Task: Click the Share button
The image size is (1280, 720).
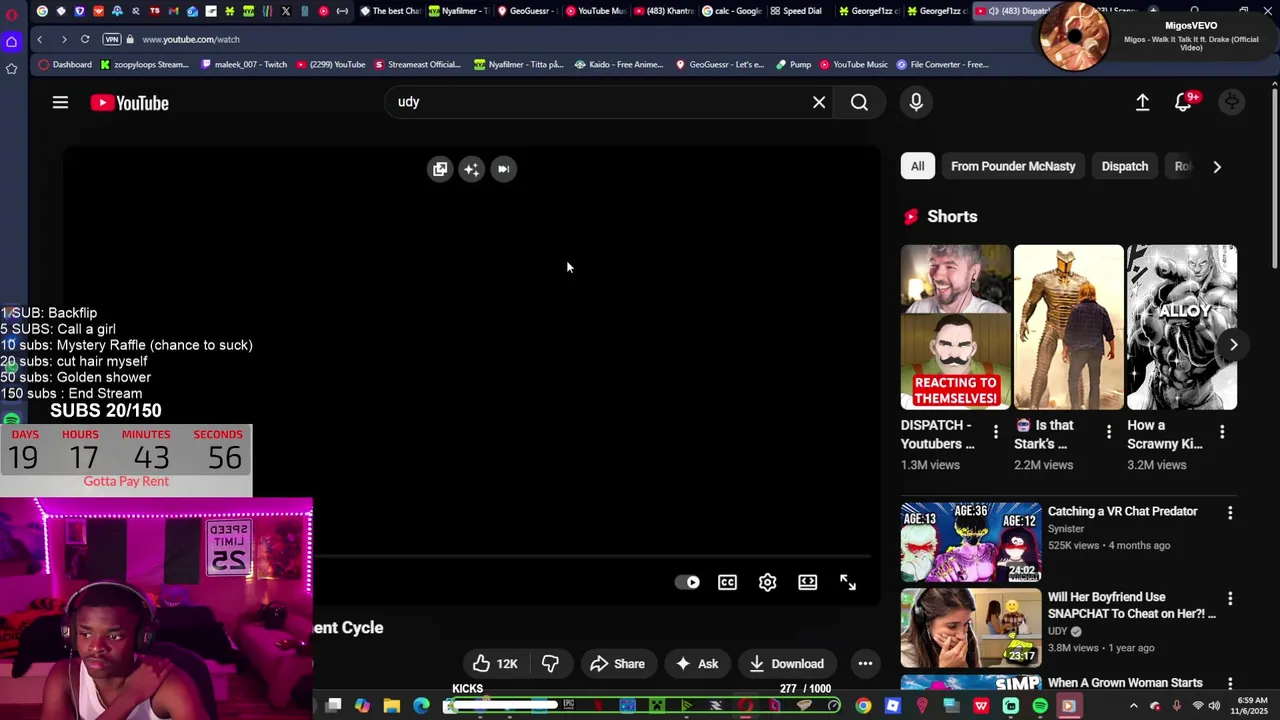Action: pyautogui.click(x=617, y=664)
